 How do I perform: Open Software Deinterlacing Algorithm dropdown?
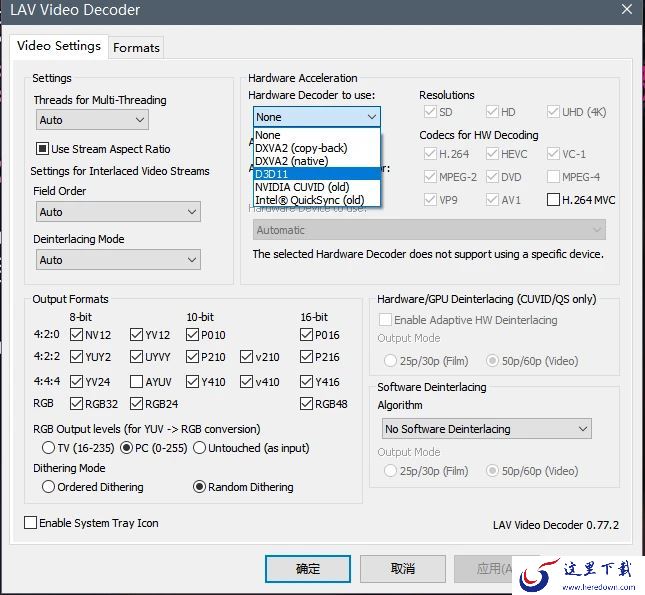coord(487,429)
